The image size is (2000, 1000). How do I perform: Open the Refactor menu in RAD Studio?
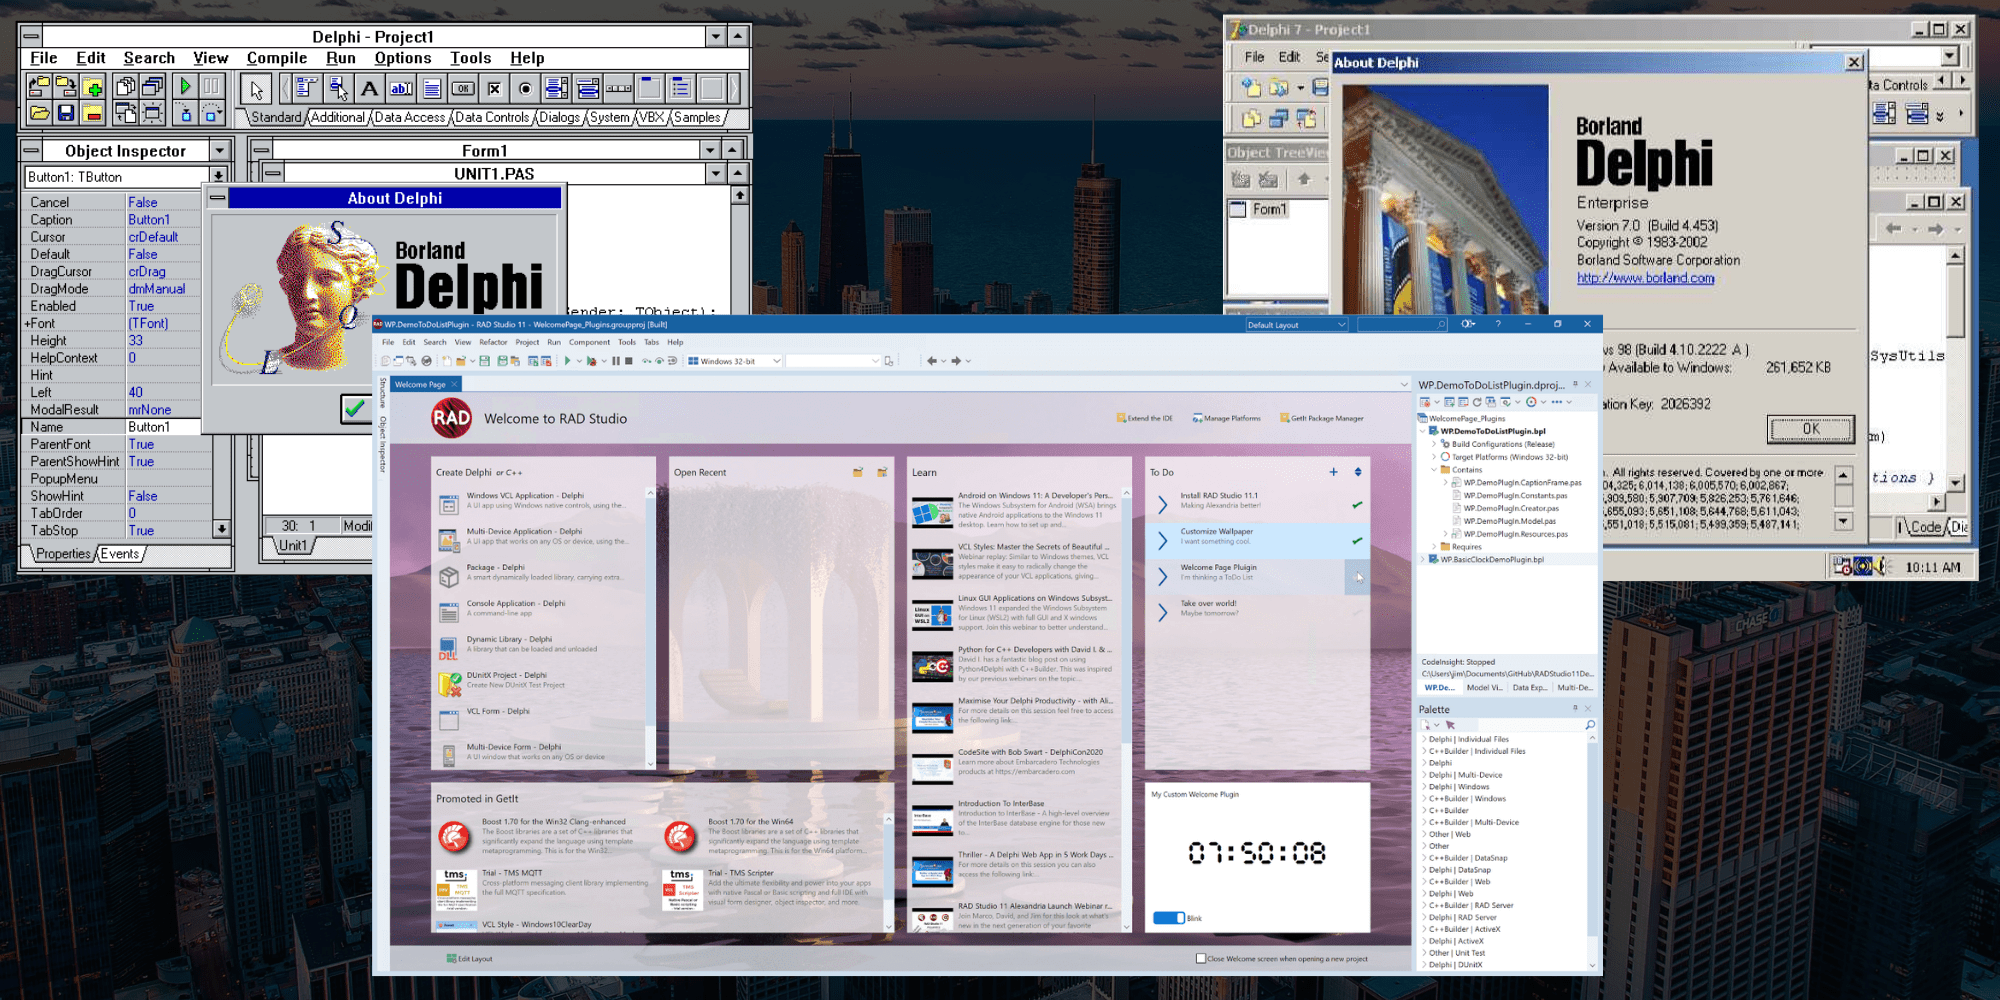493,342
